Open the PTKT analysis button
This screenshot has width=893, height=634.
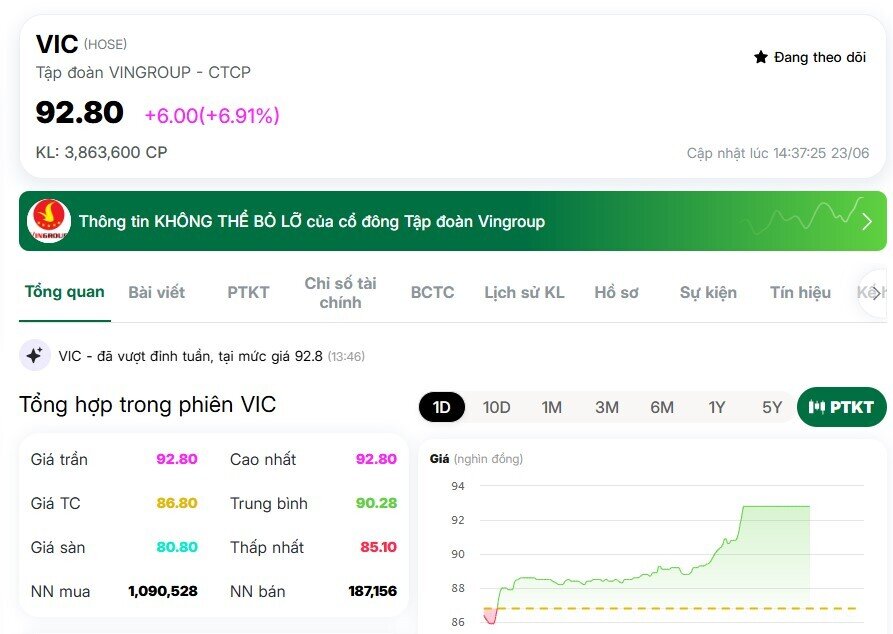[841, 407]
